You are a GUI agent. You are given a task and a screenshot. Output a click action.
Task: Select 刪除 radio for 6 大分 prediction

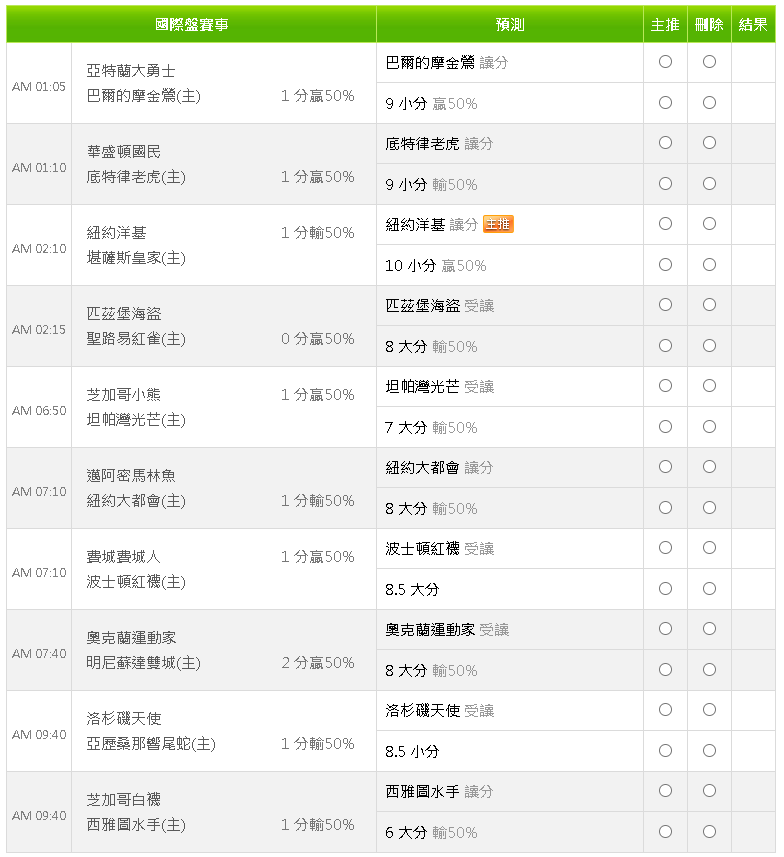click(x=709, y=831)
